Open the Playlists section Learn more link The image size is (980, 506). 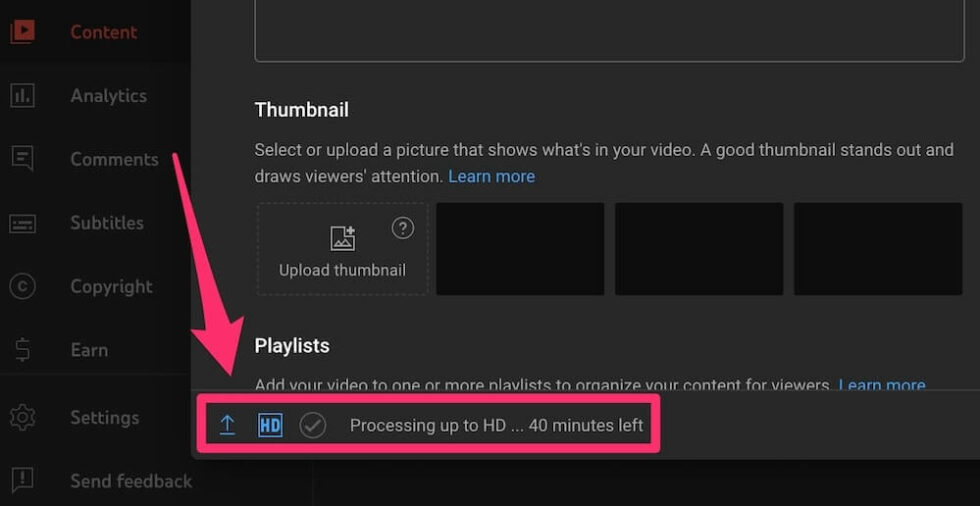click(882, 385)
